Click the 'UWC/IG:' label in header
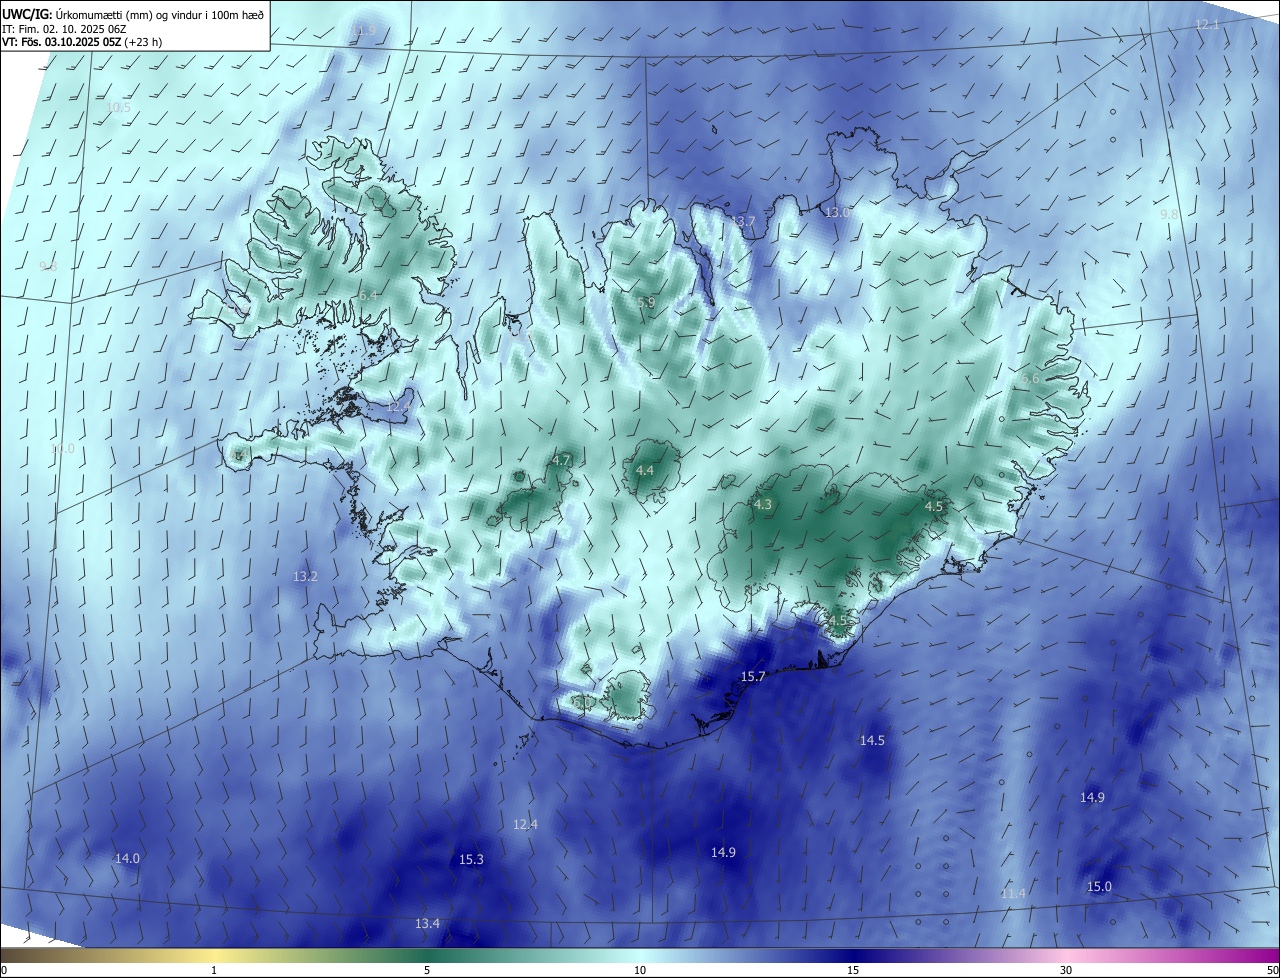1280x978 pixels. (x=26, y=14)
